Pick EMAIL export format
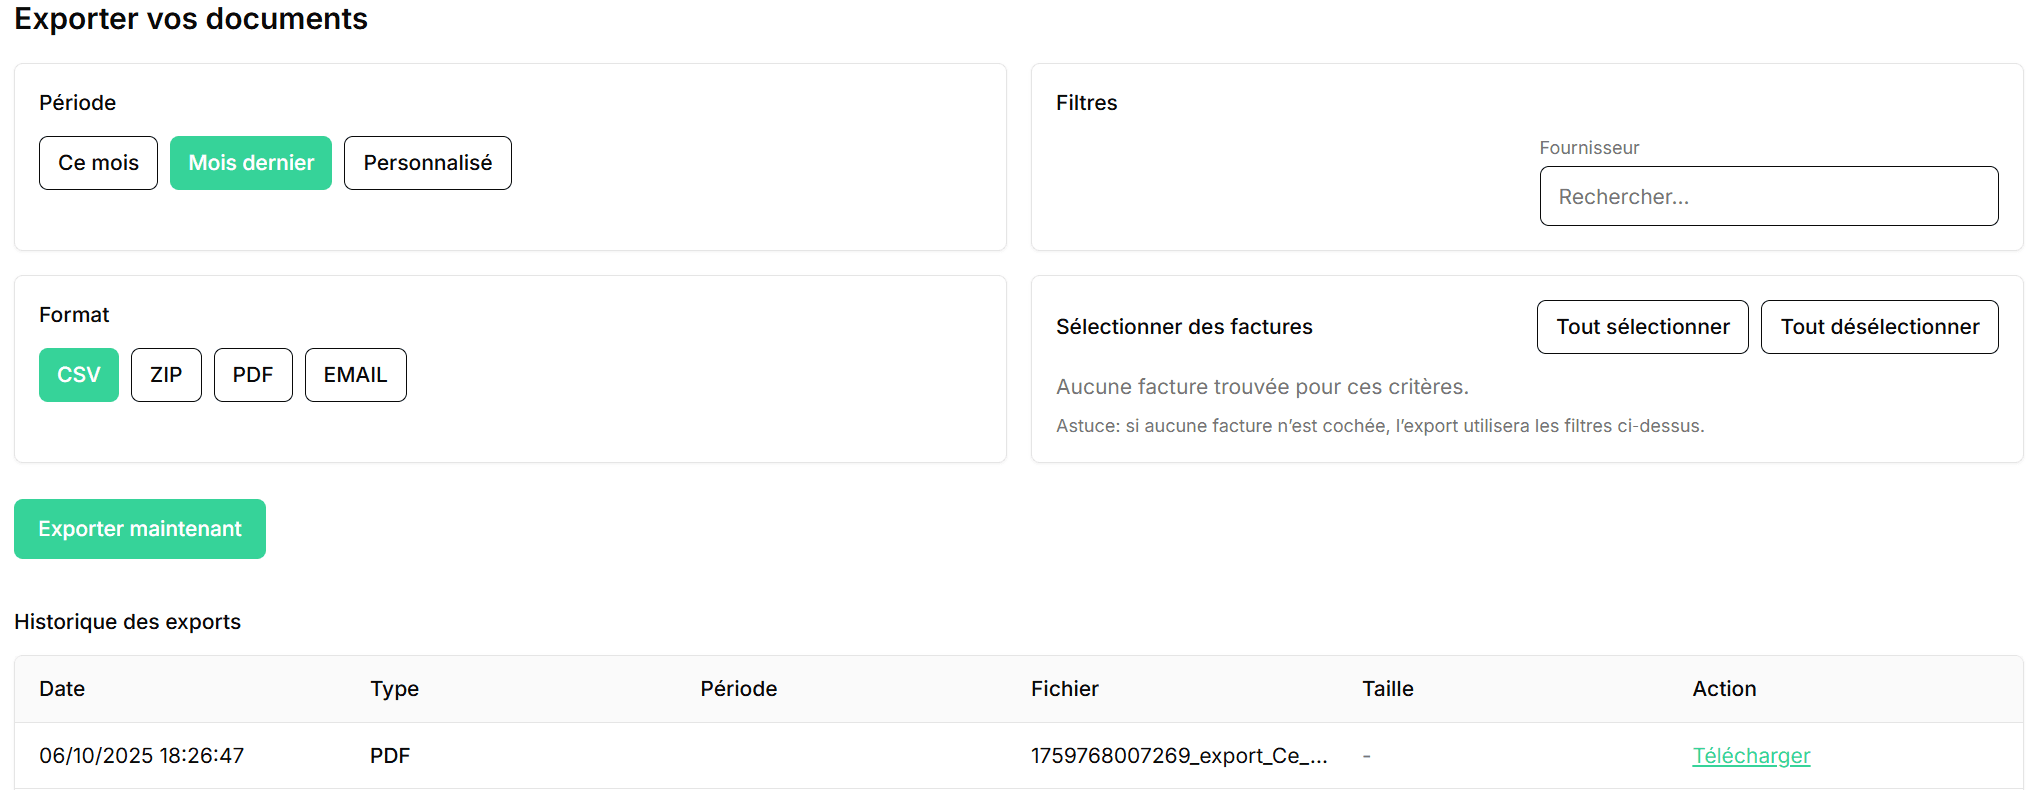The width and height of the screenshot is (2032, 790). point(356,375)
